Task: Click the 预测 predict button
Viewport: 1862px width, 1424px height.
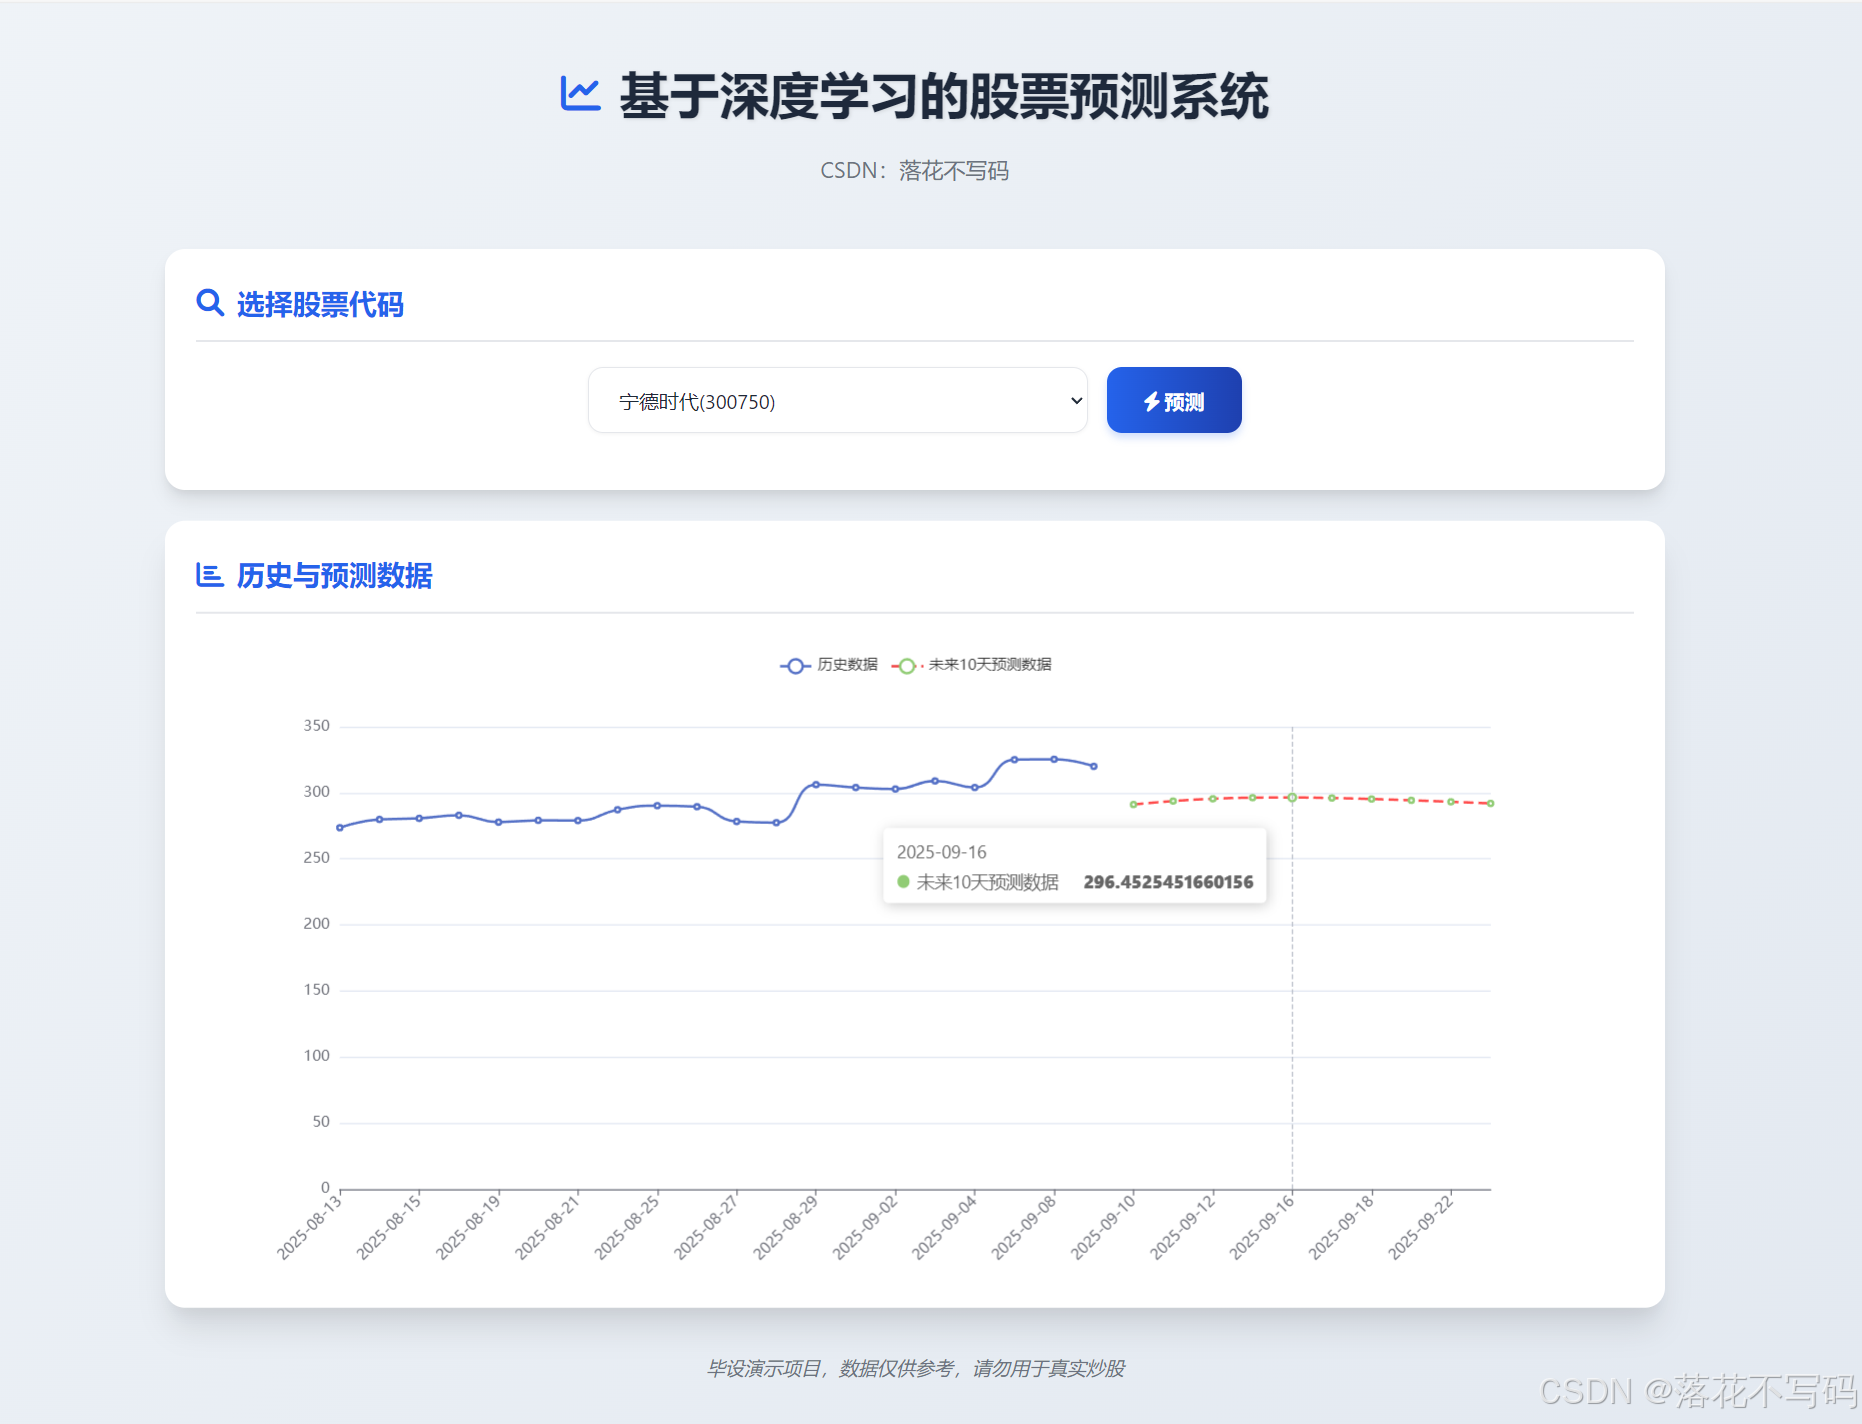Action: 1173,400
